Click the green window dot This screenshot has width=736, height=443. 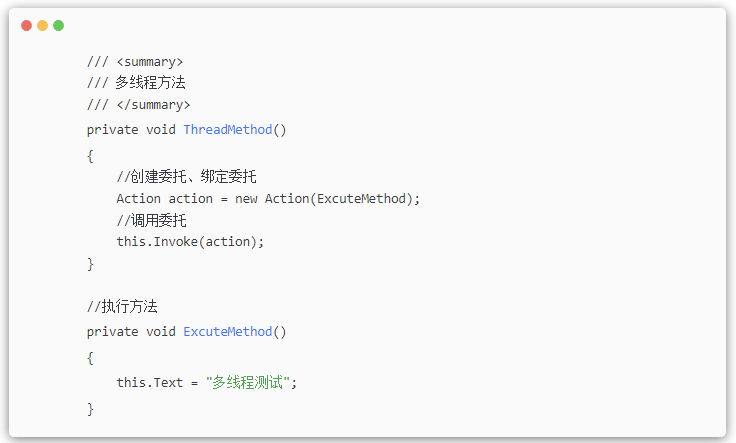(x=58, y=25)
